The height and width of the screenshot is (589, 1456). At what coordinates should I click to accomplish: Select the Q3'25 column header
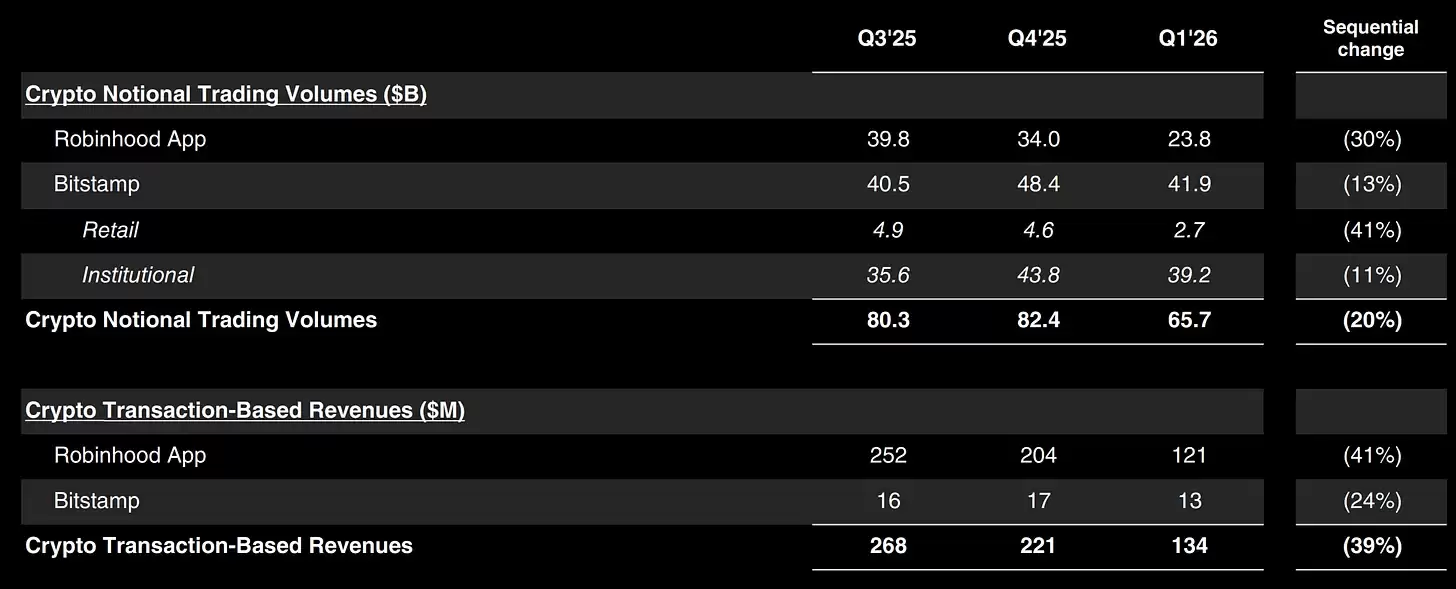click(888, 39)
